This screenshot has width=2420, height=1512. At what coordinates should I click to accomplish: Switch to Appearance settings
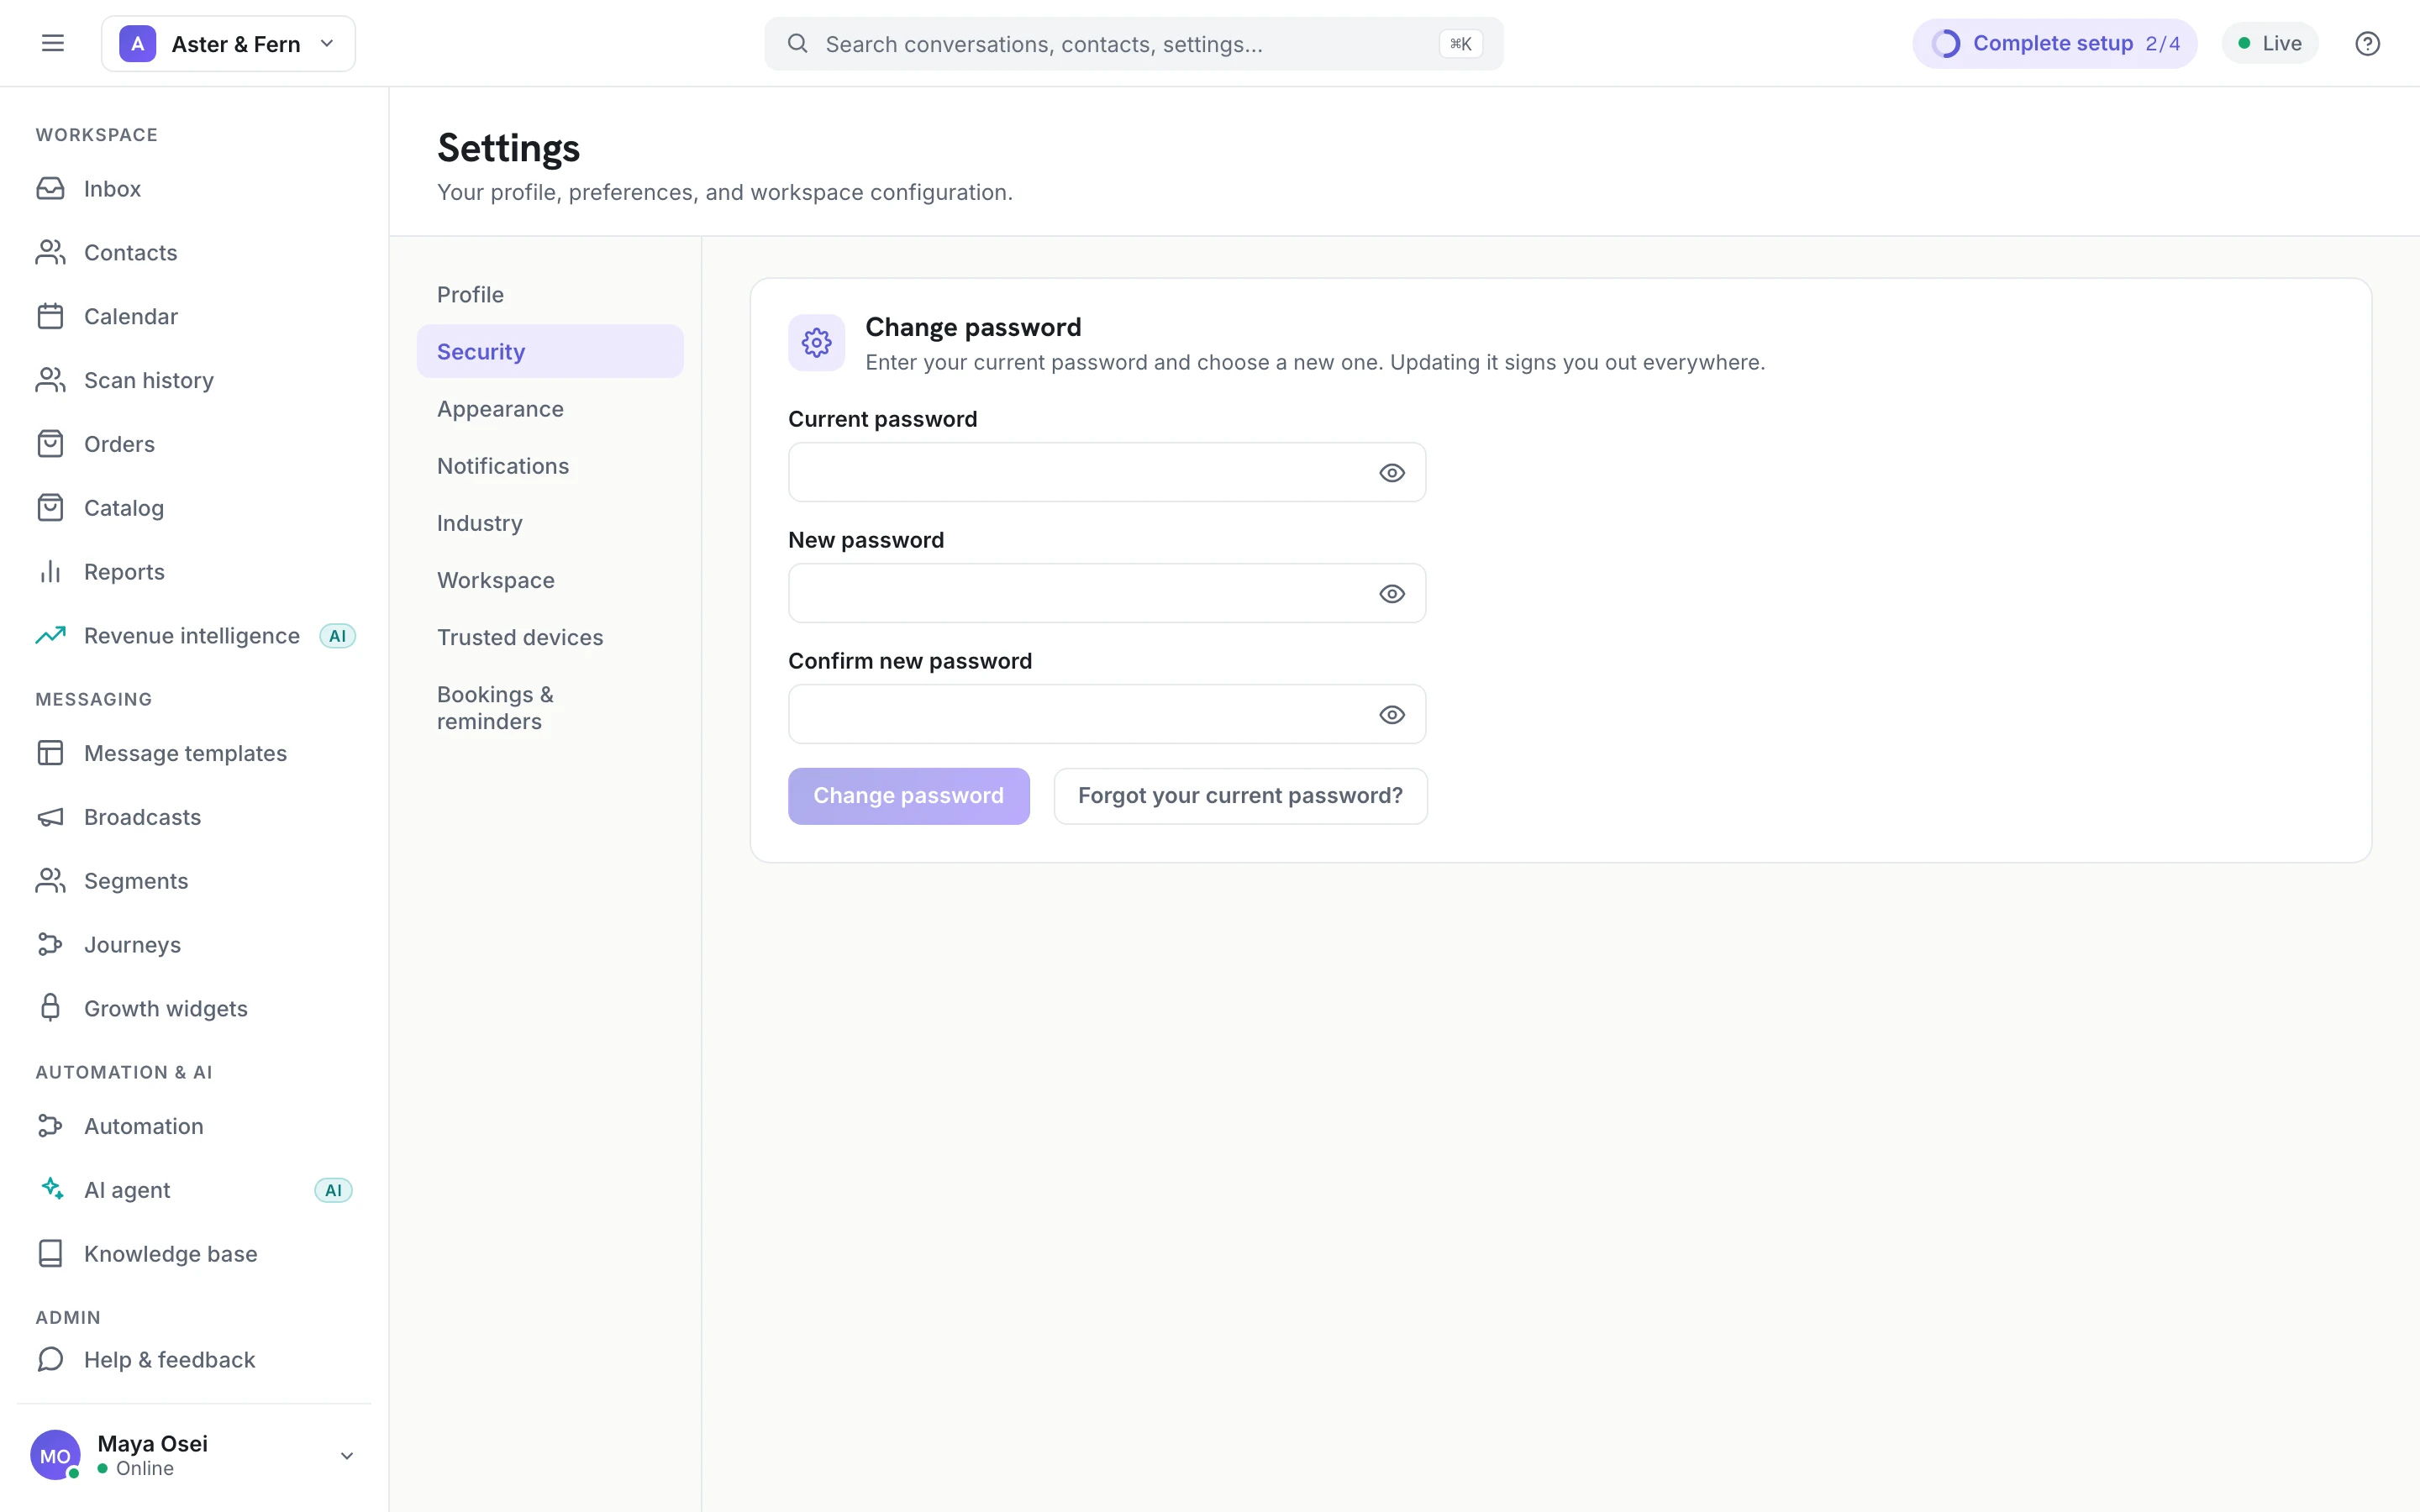tap(550, 408)
